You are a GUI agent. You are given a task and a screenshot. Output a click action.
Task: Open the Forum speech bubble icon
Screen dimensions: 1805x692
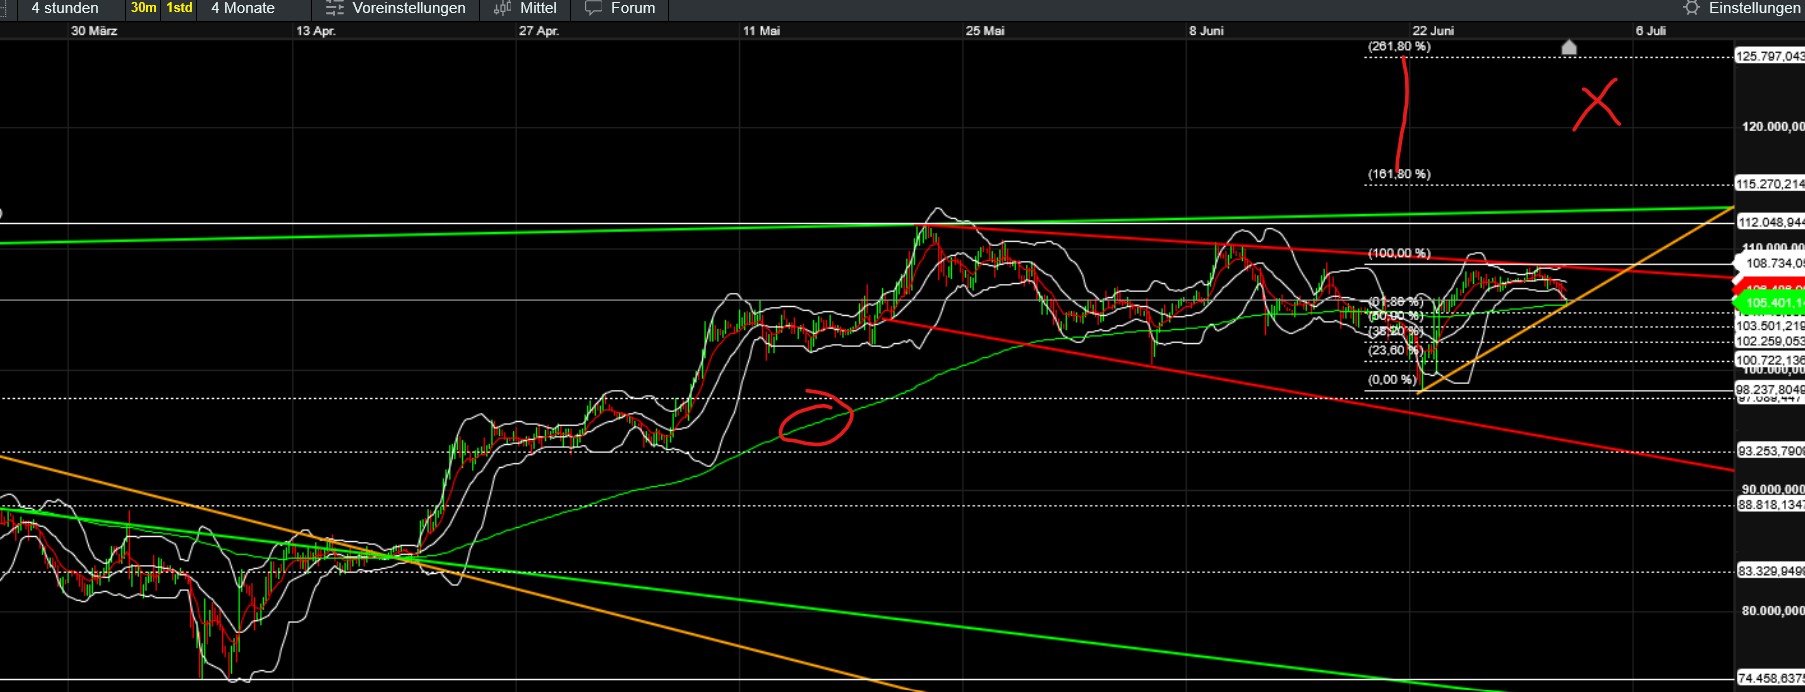coord(593,8)
